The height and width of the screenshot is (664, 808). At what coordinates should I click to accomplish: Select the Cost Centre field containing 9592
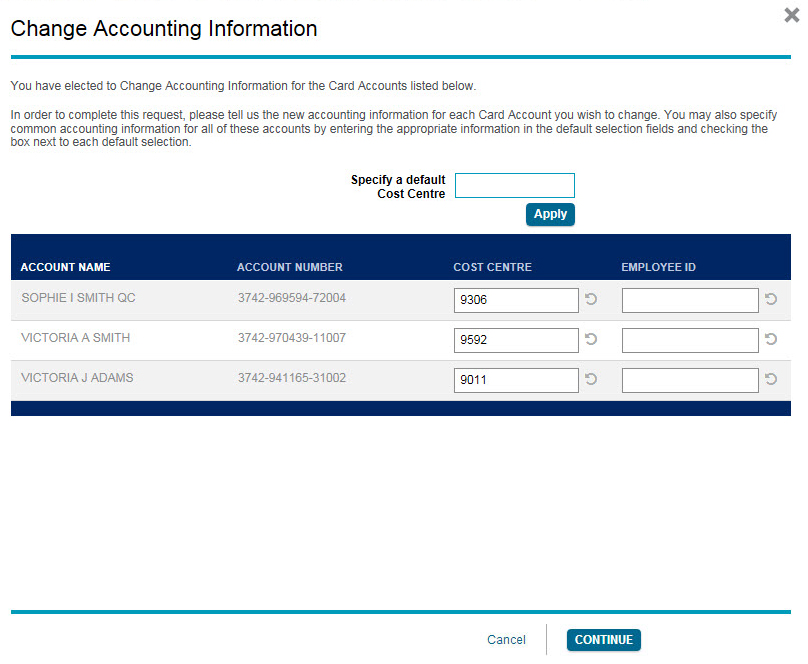coord(516,340)
